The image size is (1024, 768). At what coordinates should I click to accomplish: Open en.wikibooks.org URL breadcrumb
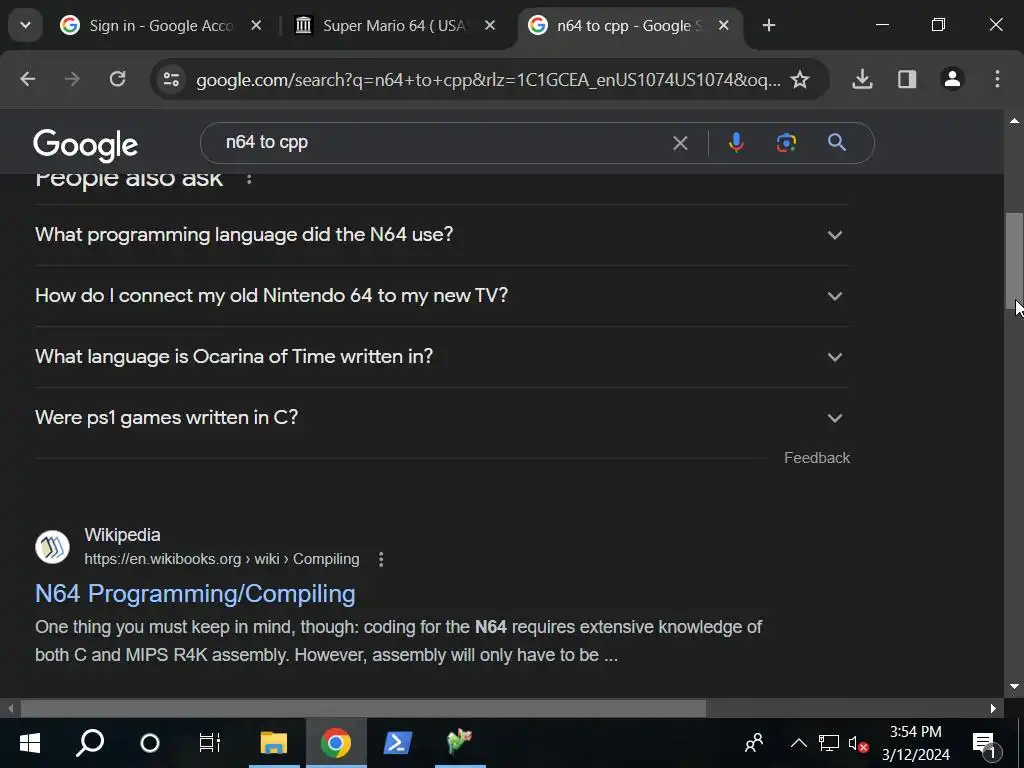221,559
